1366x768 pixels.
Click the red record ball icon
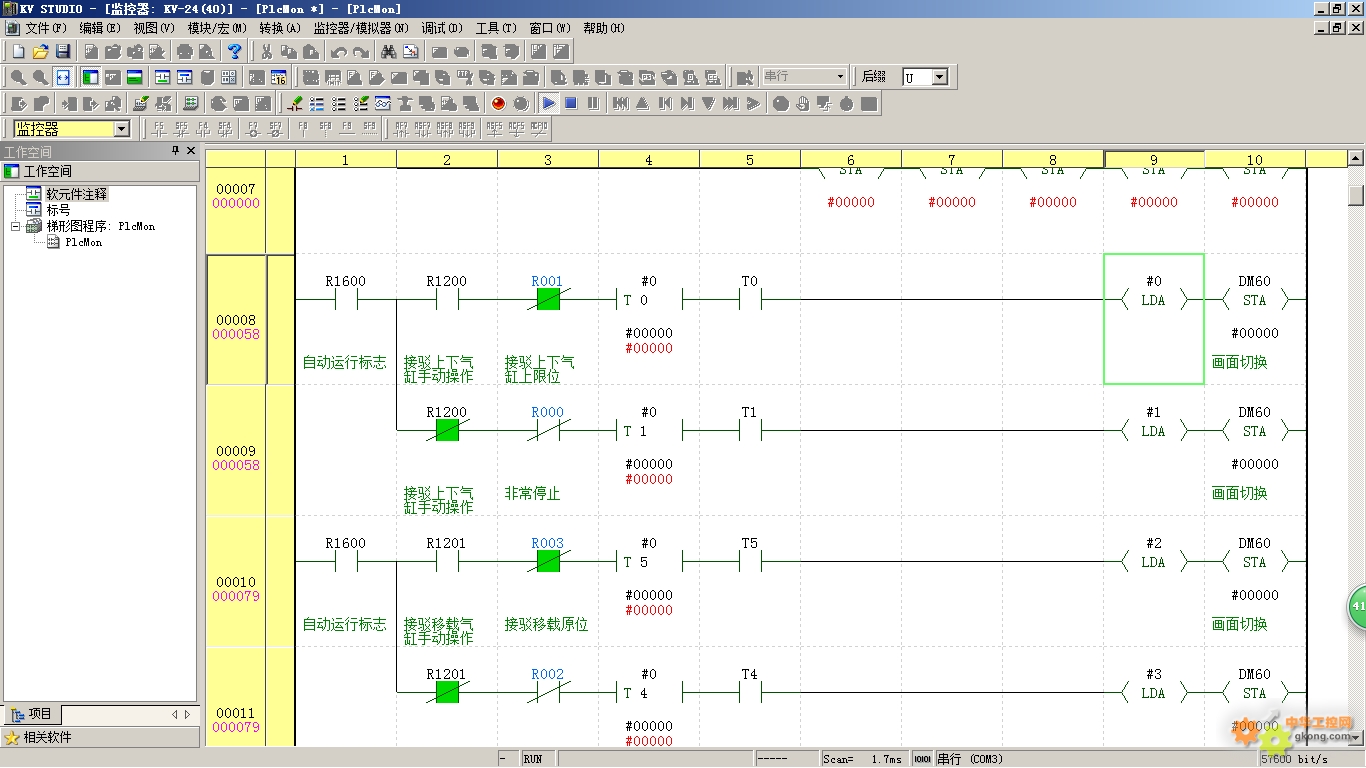pyautogui.click(x=498, y=103)
